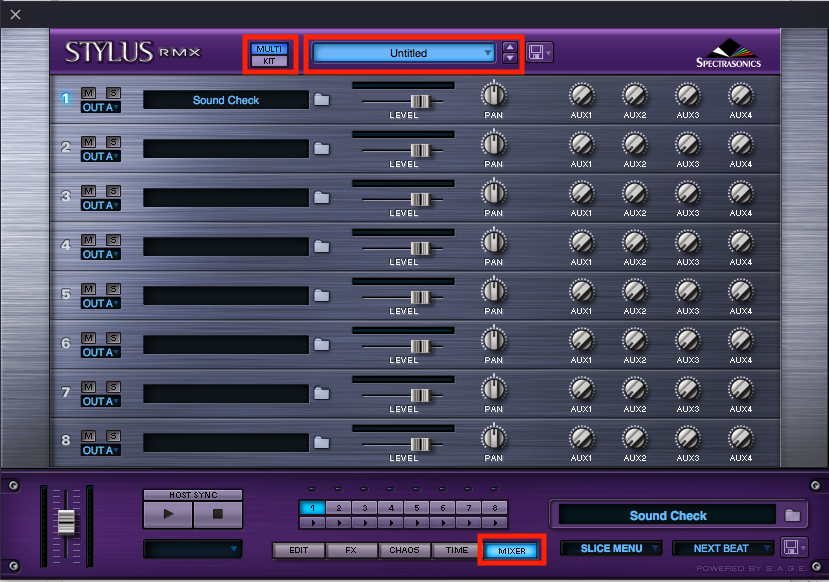Open the folder browser for part 2

(321, 149)
